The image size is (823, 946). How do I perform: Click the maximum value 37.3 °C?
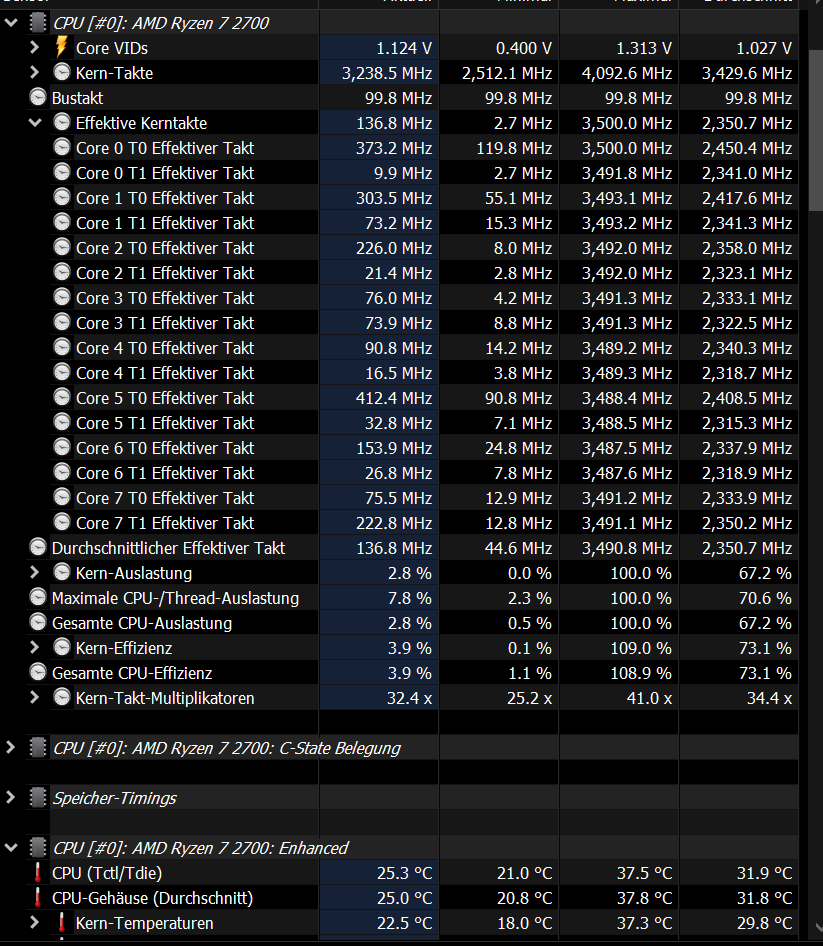(x=644, y=923)
